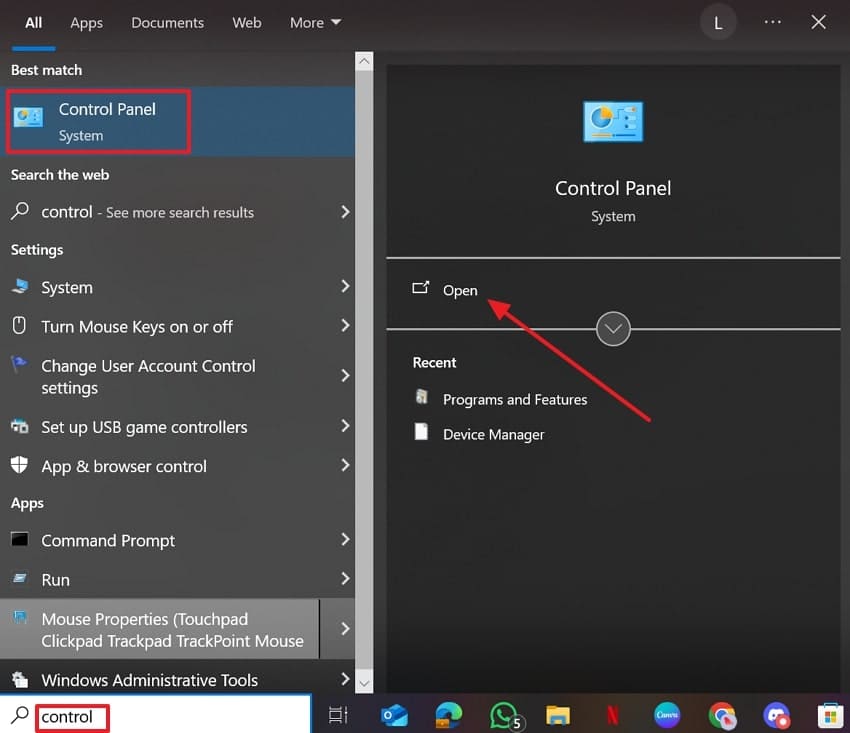The height and width of the screenshot is (733, 850).
Task: Close the search panel with X
Action: coord(818,22)
